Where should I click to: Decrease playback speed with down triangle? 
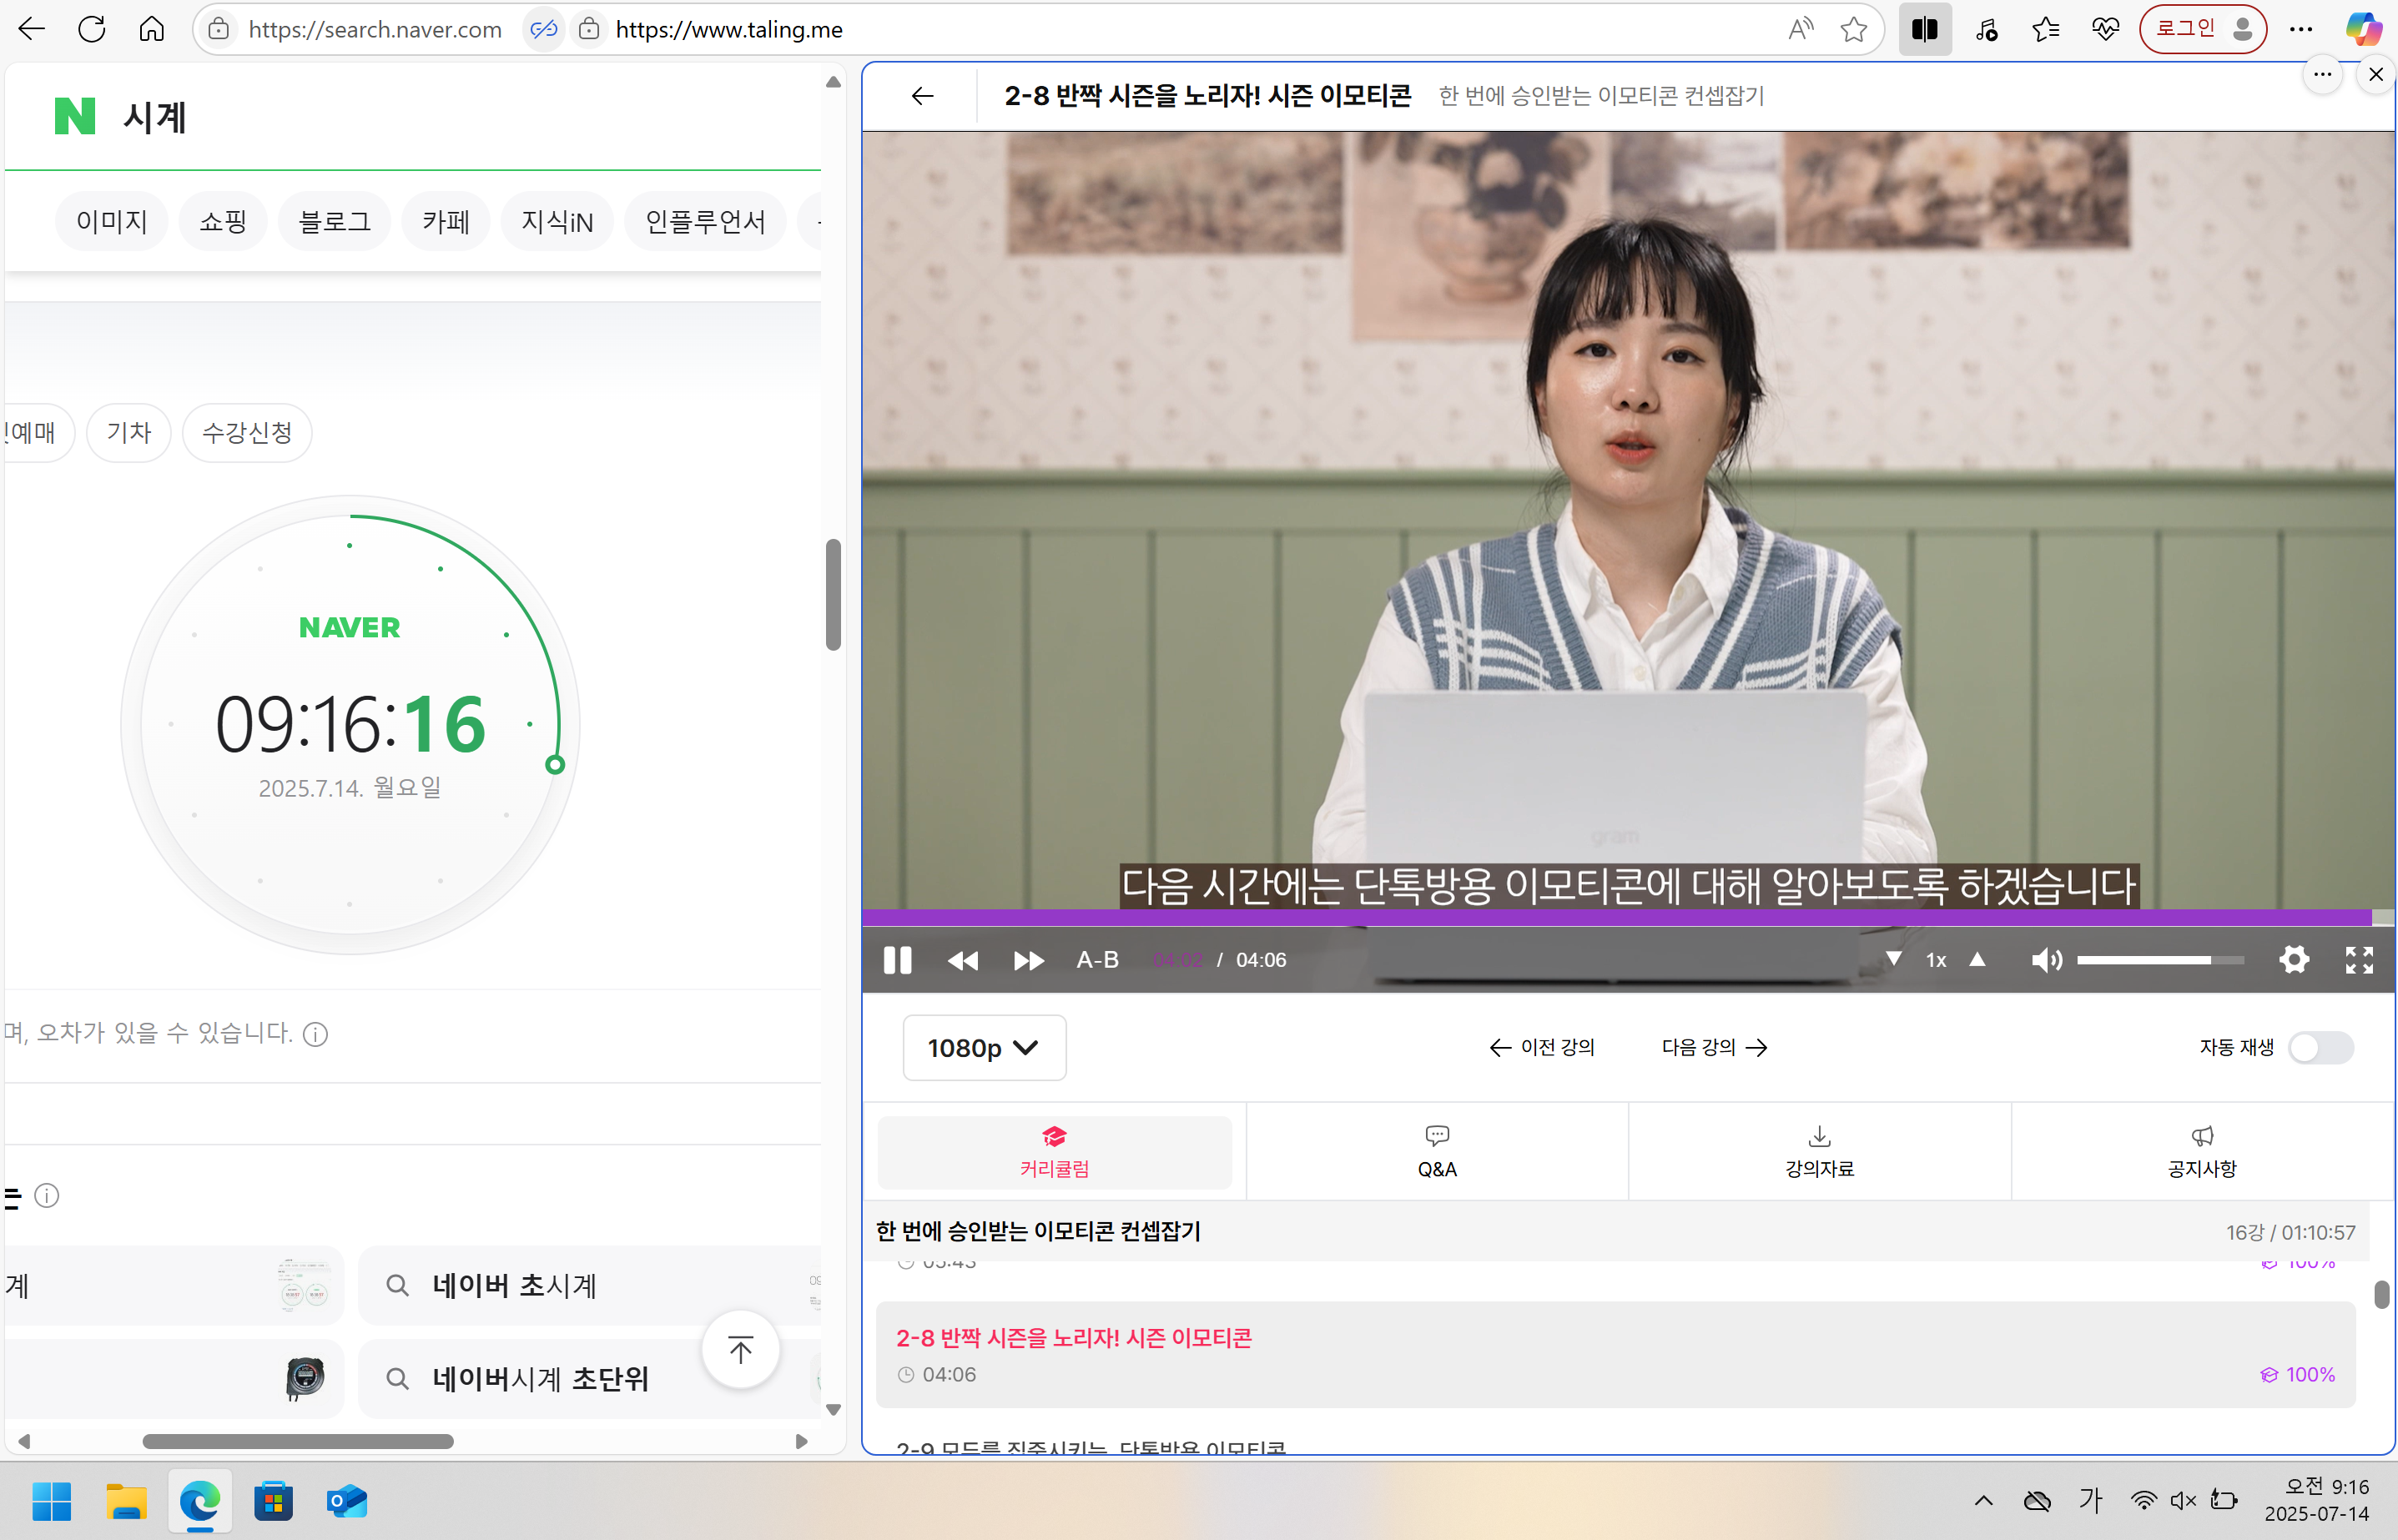[1893, 959]
